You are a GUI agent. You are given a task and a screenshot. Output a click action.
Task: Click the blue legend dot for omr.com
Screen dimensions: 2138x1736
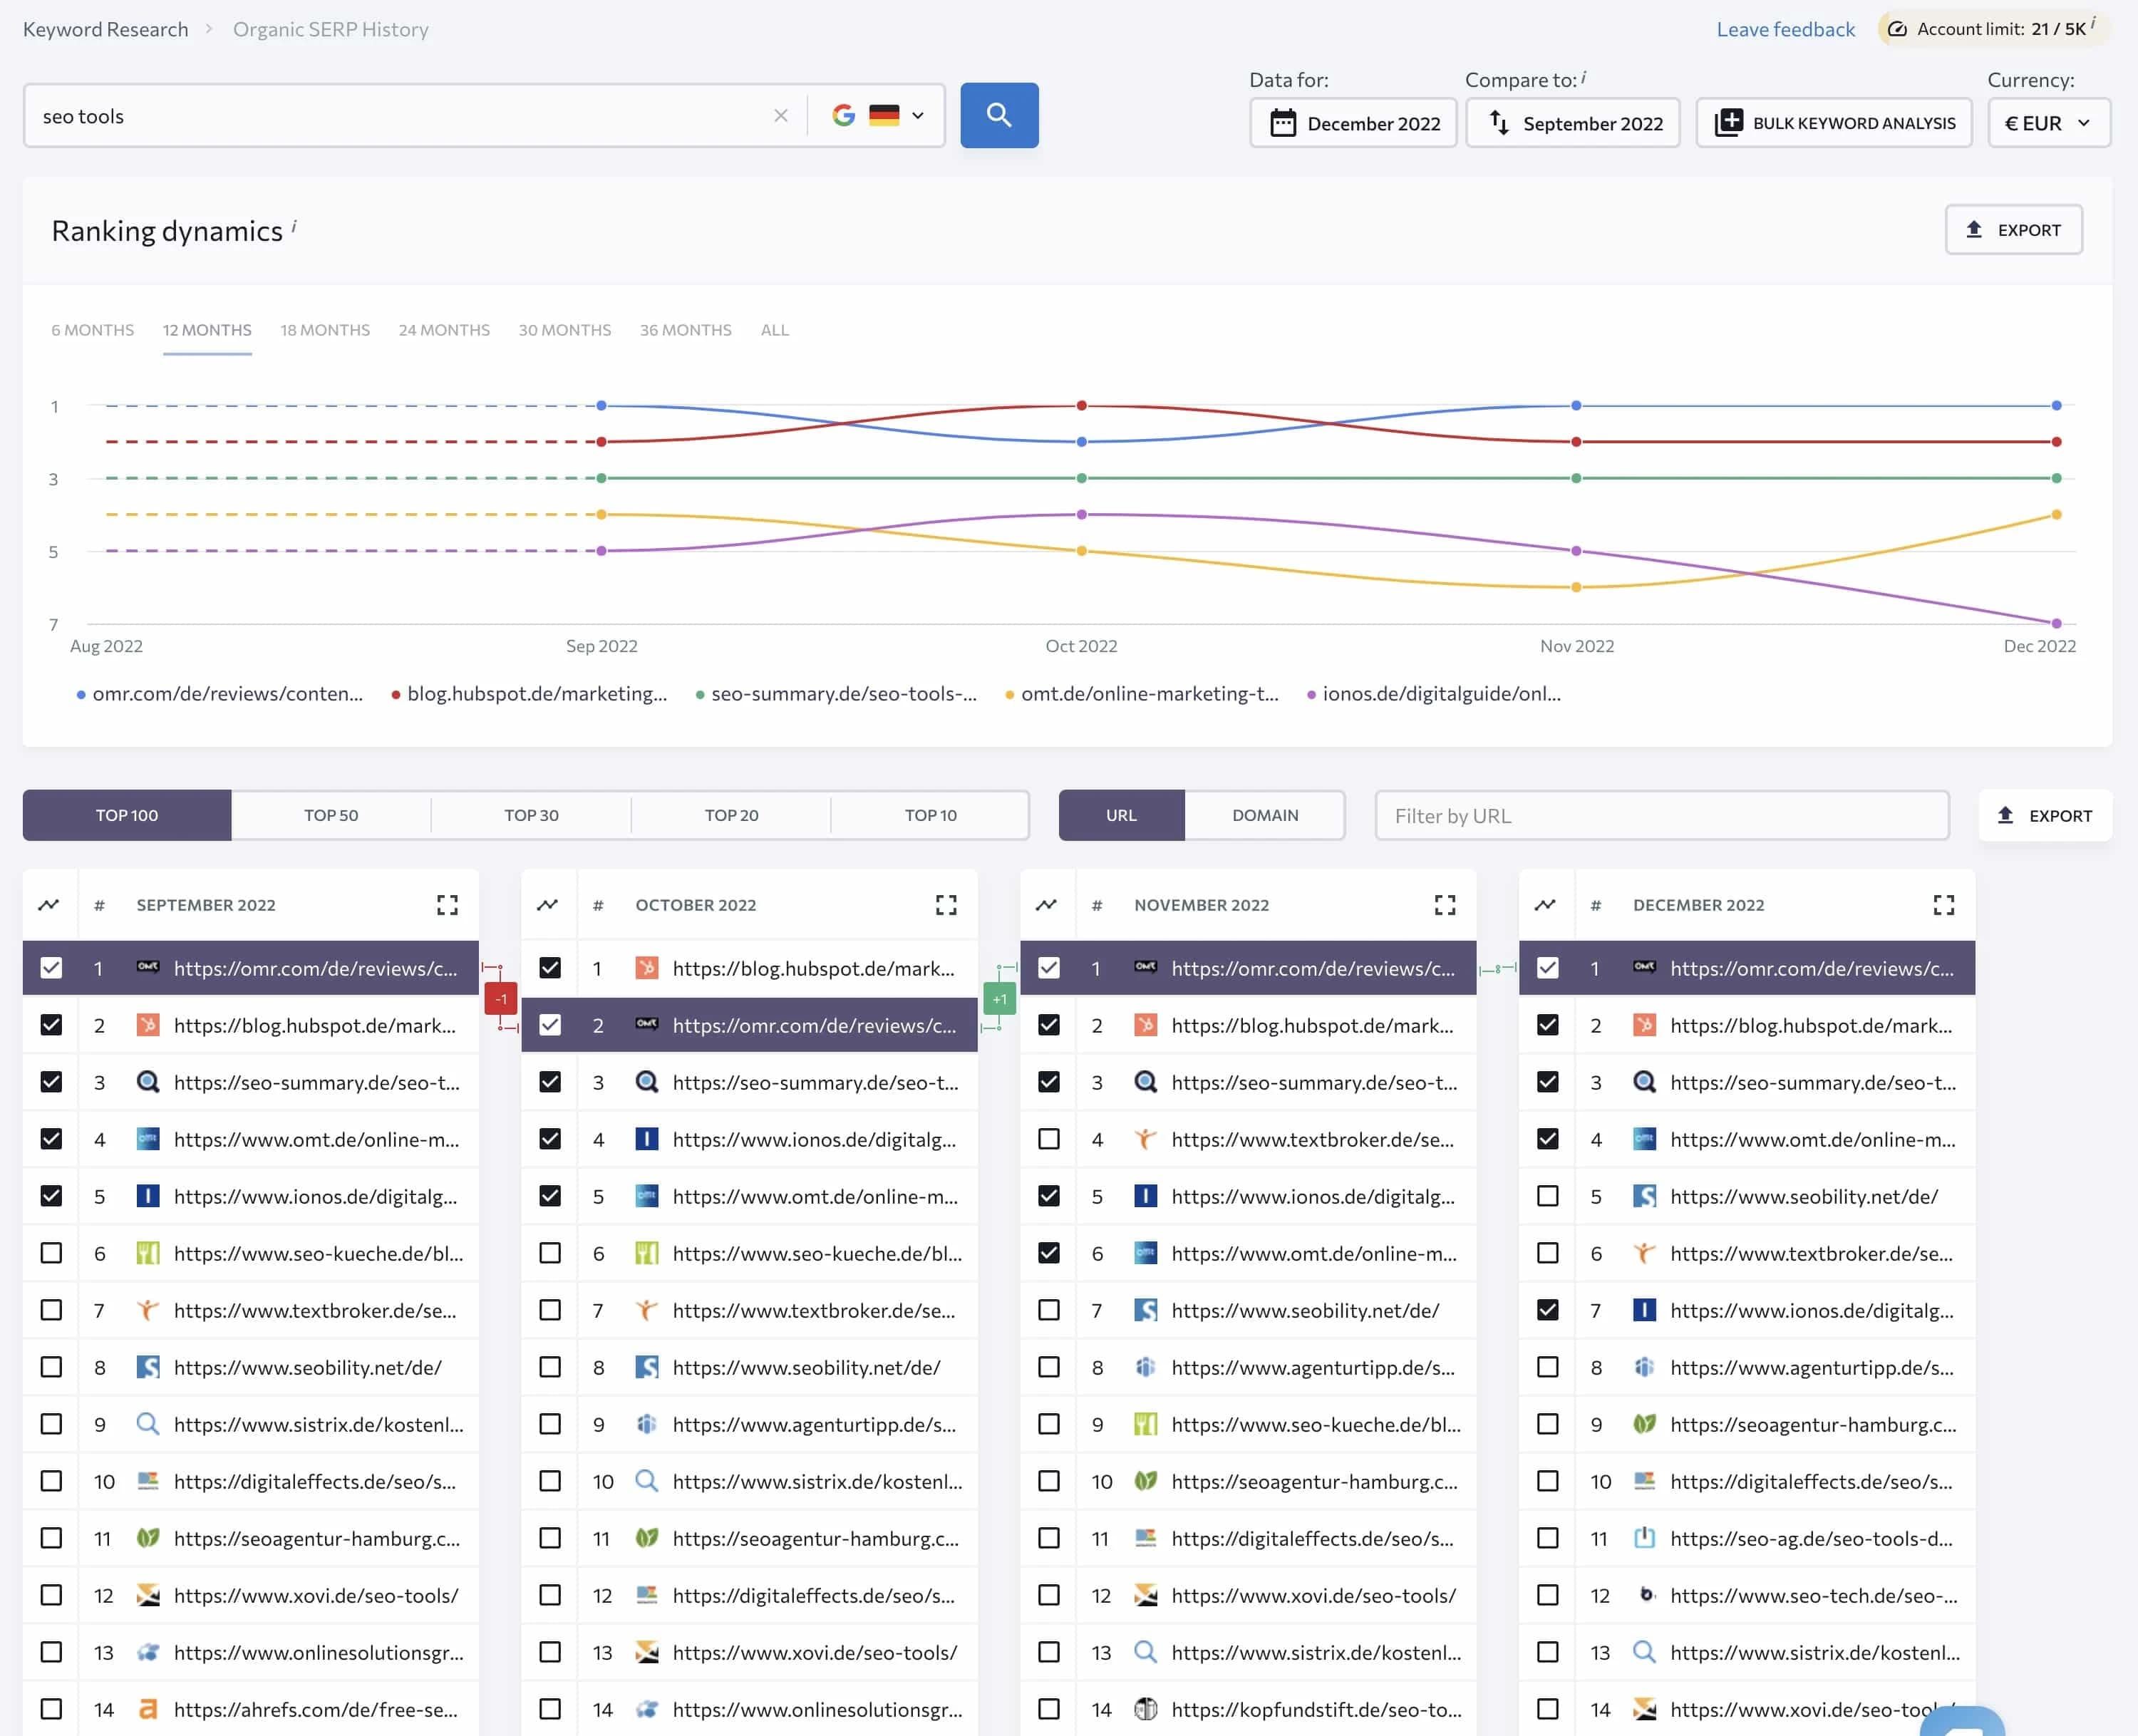pos(78,693)
